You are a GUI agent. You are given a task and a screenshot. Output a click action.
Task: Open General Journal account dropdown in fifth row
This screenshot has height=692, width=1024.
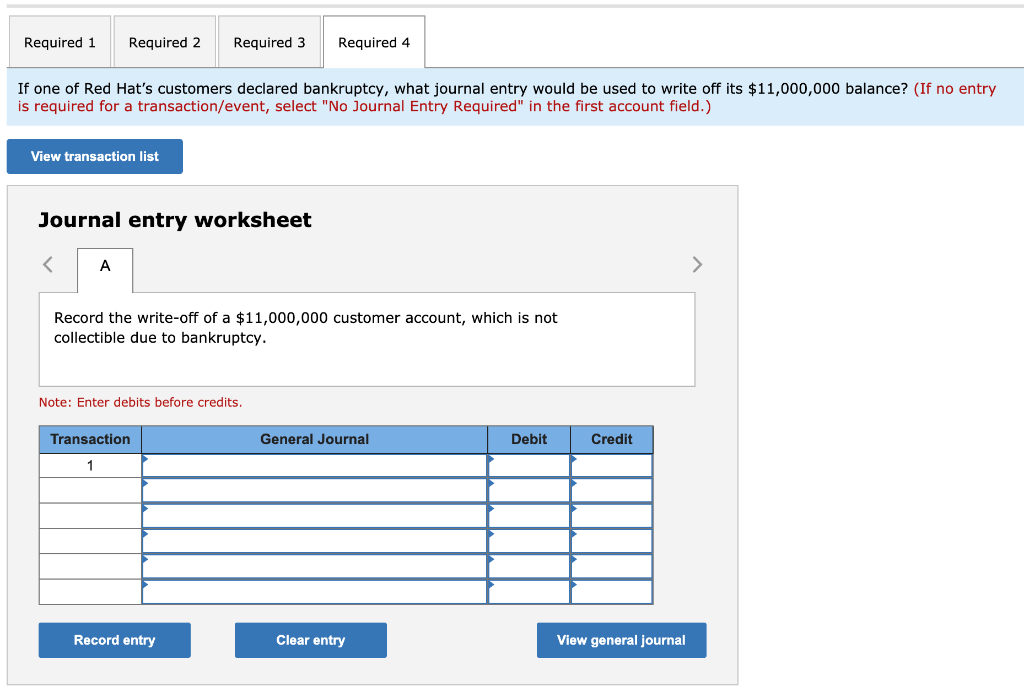click(x=315, y=566)
